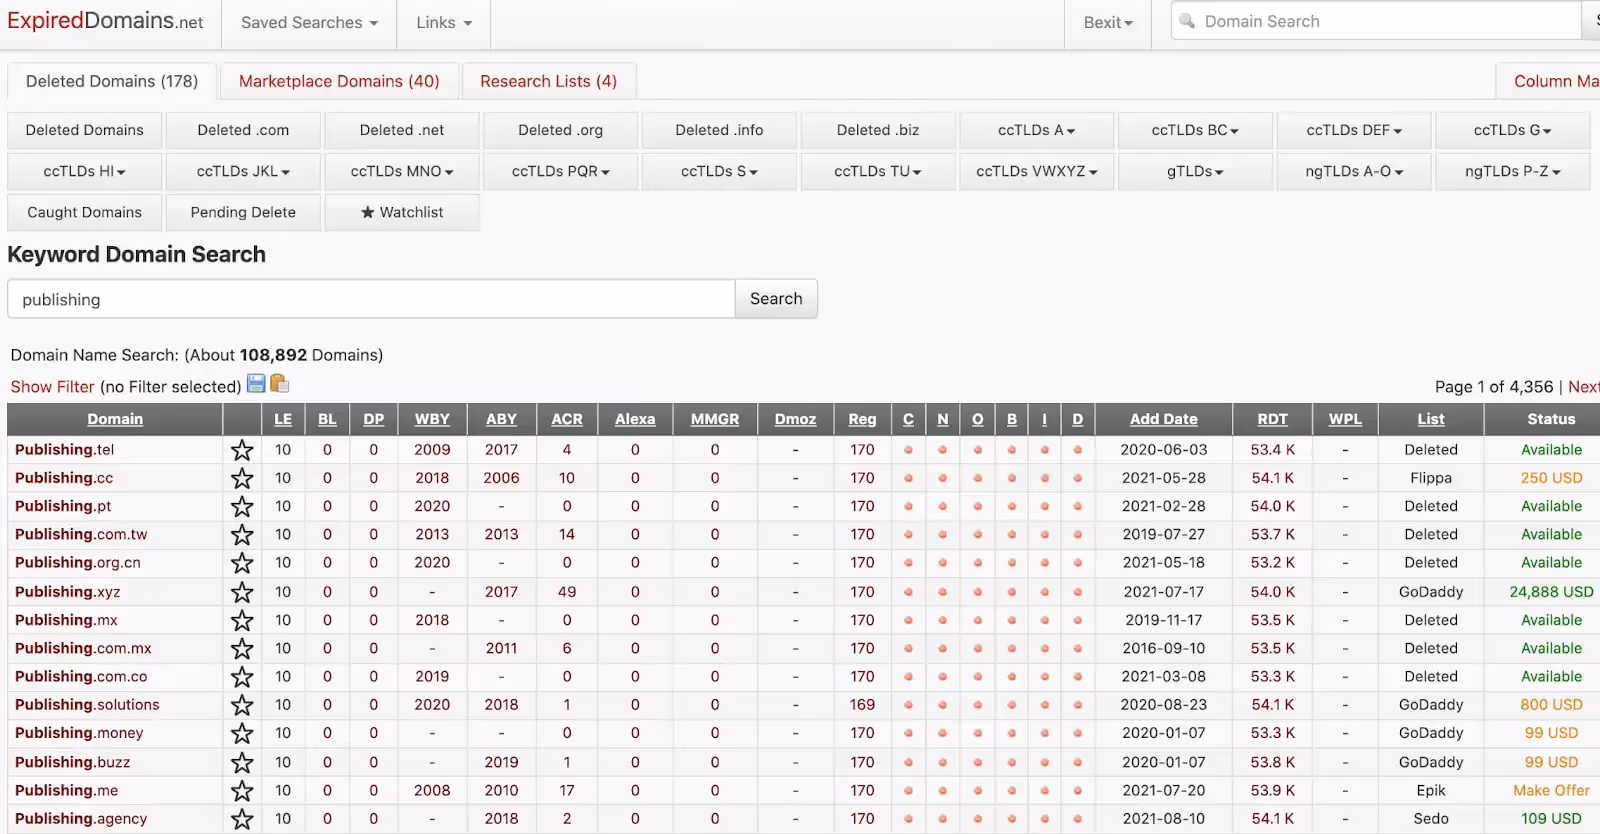Click the Search button for keyword search
Image resolution: width=1600 pixels, height=834 pixels.
(776, 299)
